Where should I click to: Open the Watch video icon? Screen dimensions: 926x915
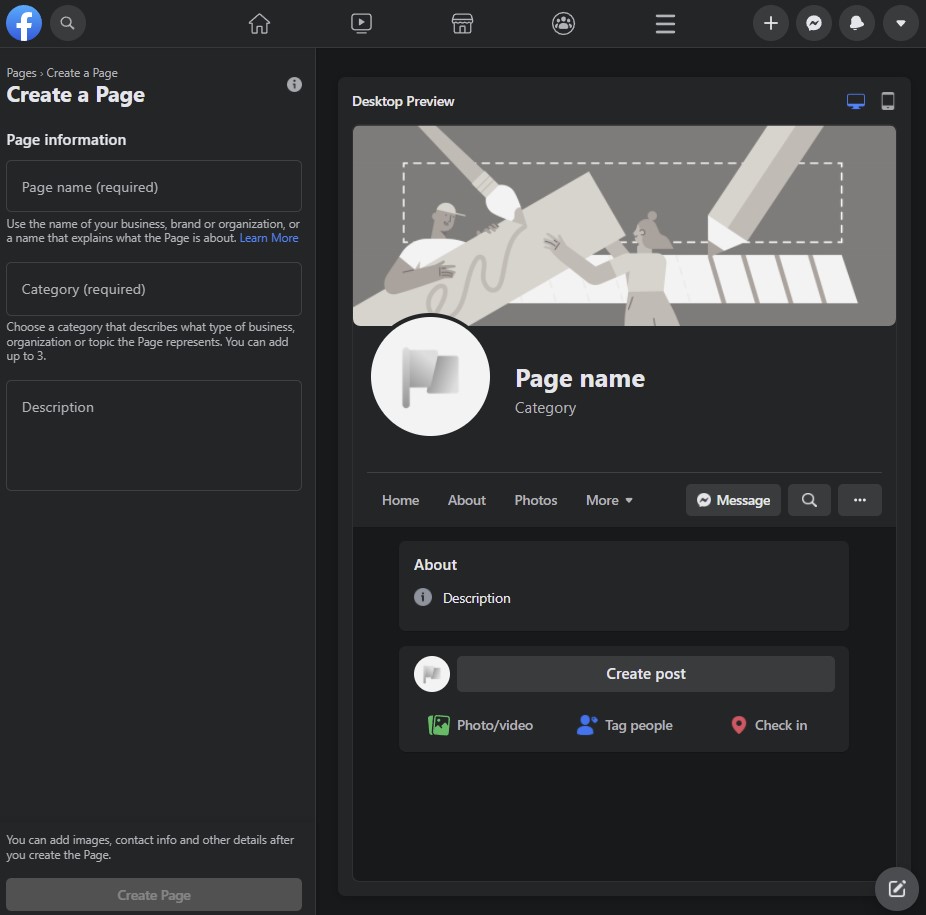tap(362, 24)
